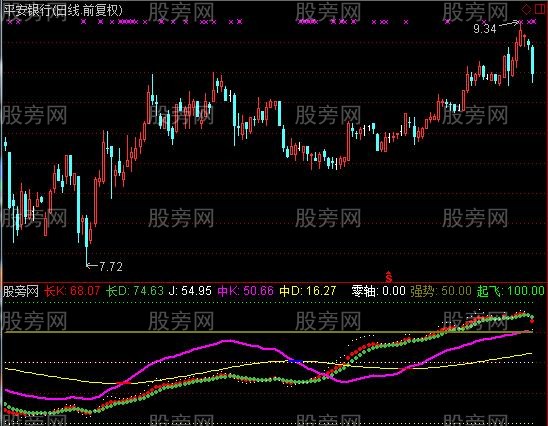Click the 股旁网 indicator name label

[x=20, y=291]
